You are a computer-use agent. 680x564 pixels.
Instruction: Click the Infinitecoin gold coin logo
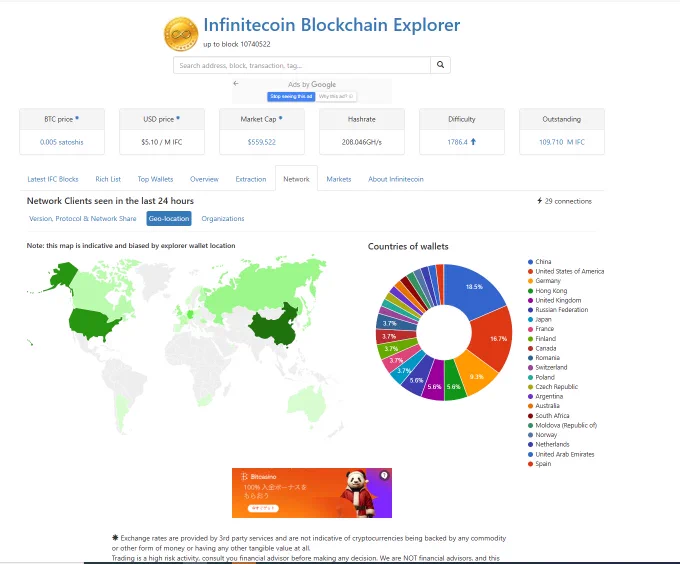point(181,34)
